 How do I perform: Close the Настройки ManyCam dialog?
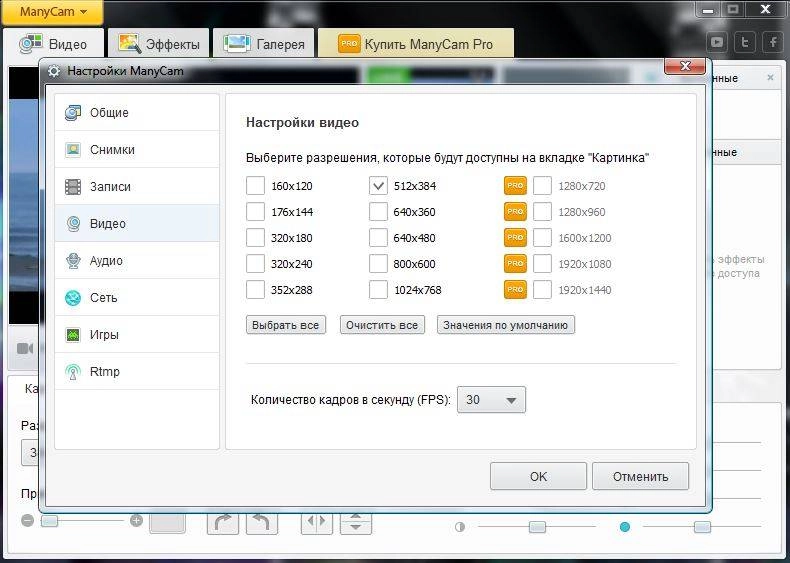685,66
